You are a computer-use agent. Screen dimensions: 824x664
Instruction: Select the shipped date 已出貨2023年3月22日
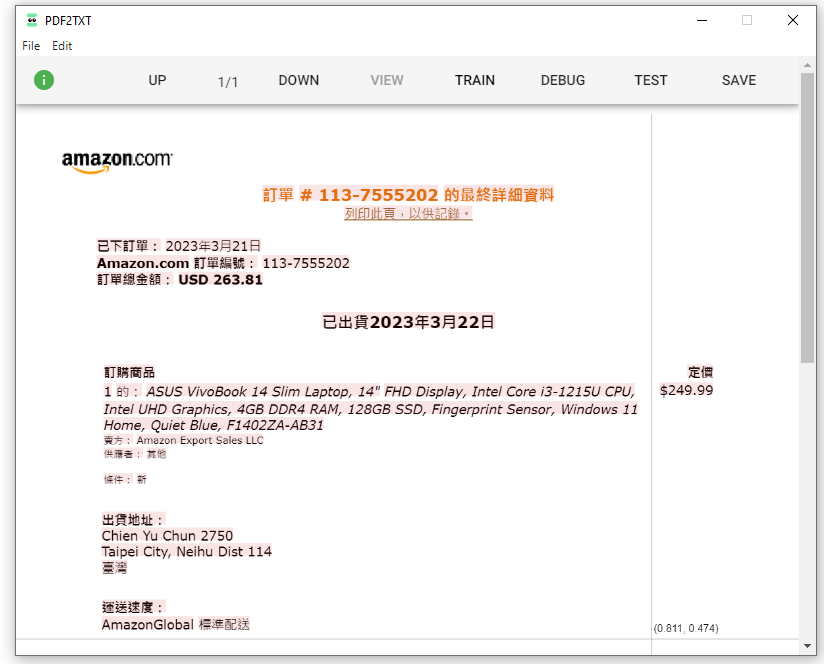pos(408,321)
